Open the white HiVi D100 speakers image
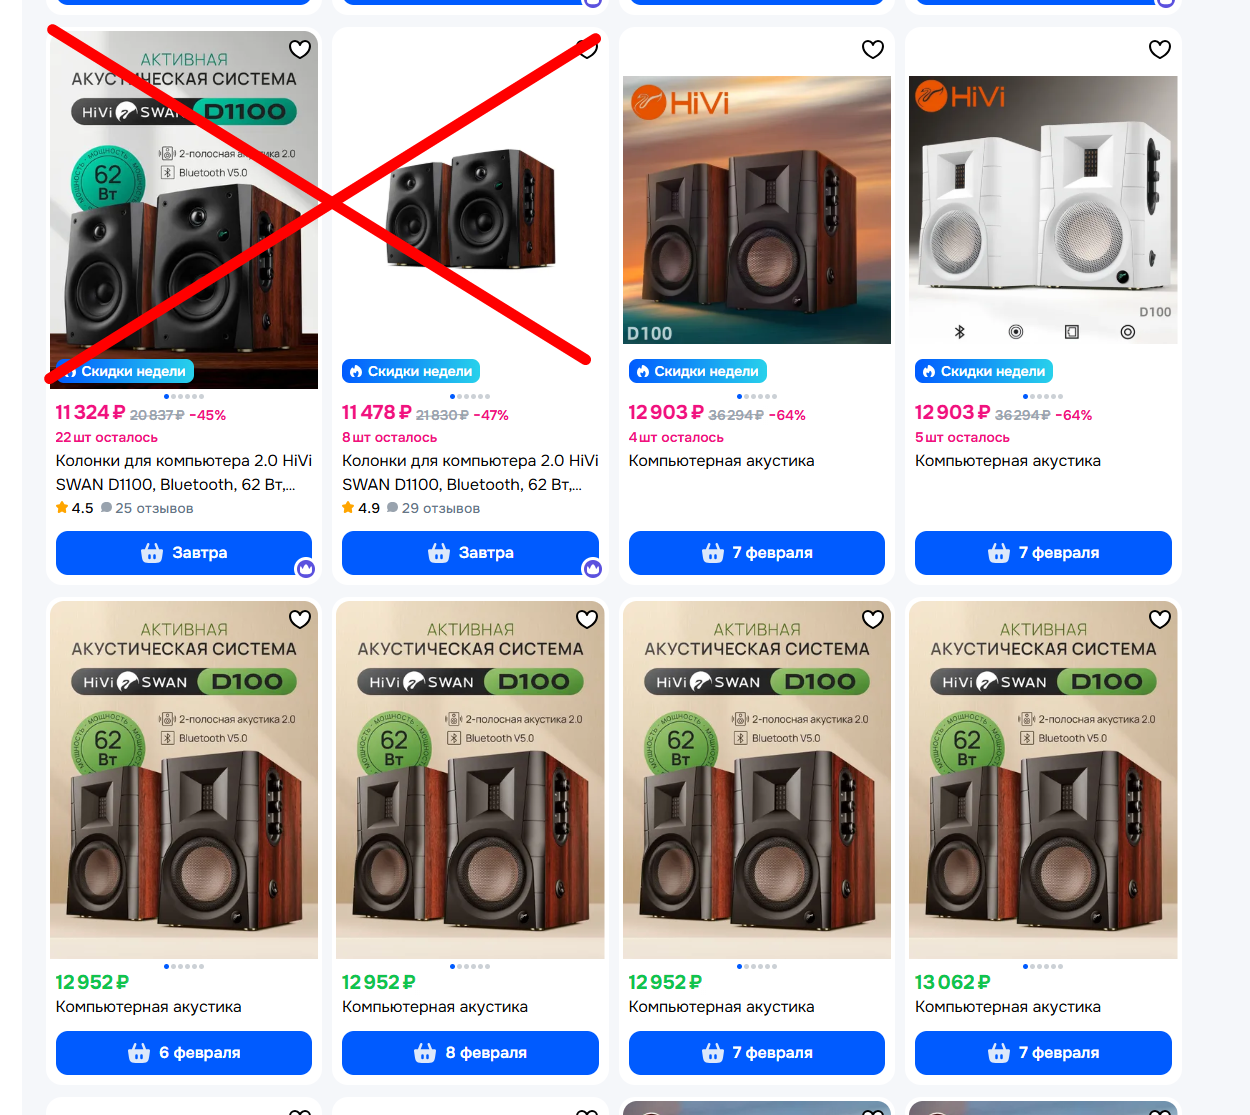The image size is (1250, 1115). pos(1043,210)
